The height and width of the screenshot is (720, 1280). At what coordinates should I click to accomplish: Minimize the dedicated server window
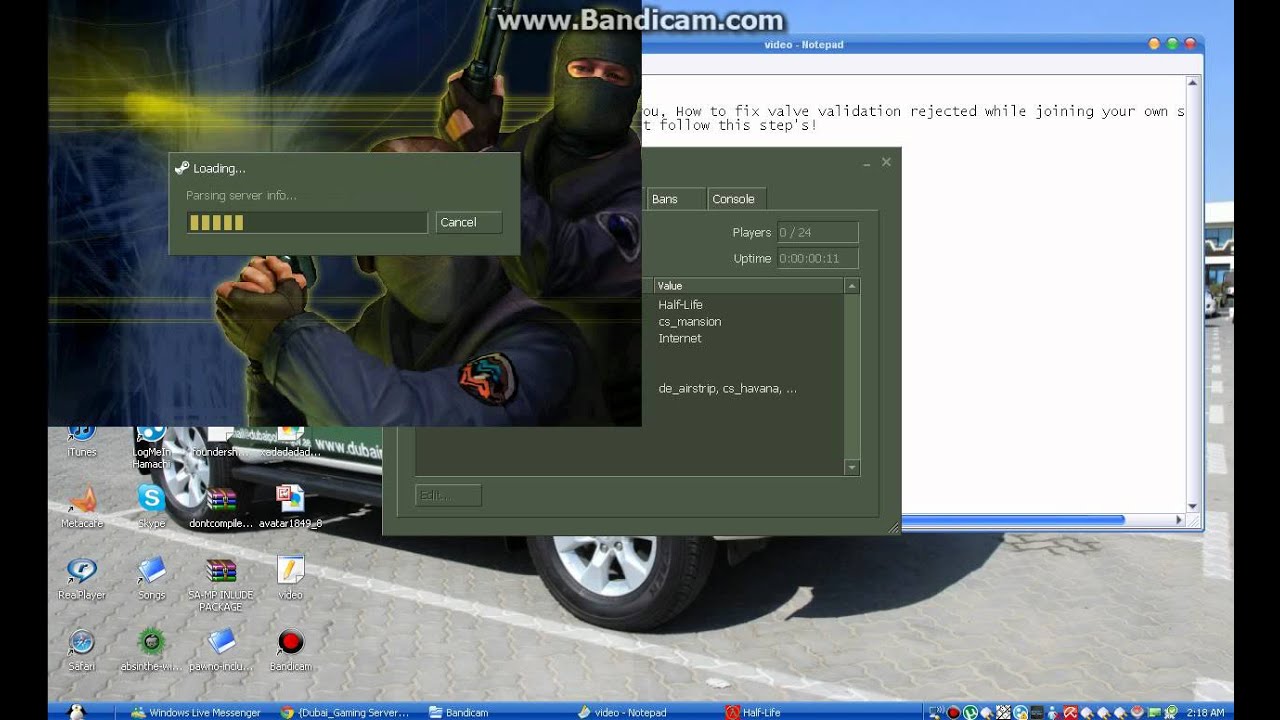(866, 163)
